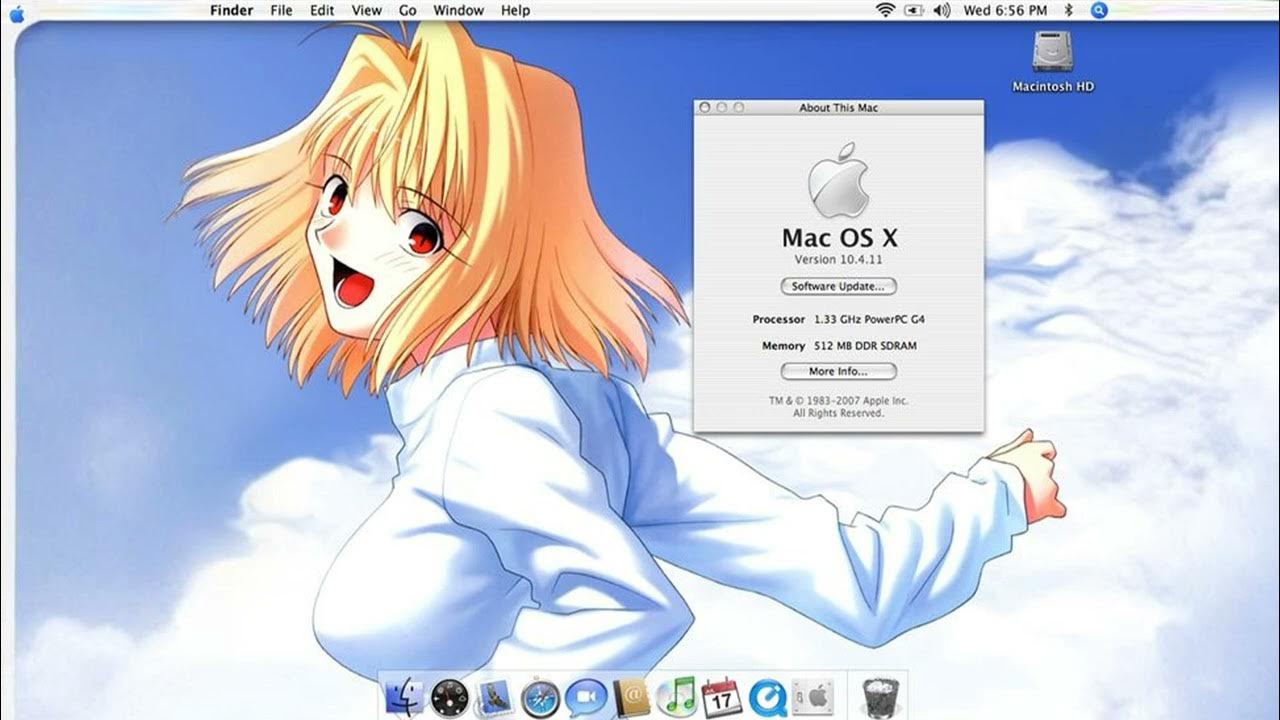The width and height of the screenshot is (1280, 720).
Task: Click the Bluetooth status icon
Action: pyautogui.click(x=1068, y=10)
